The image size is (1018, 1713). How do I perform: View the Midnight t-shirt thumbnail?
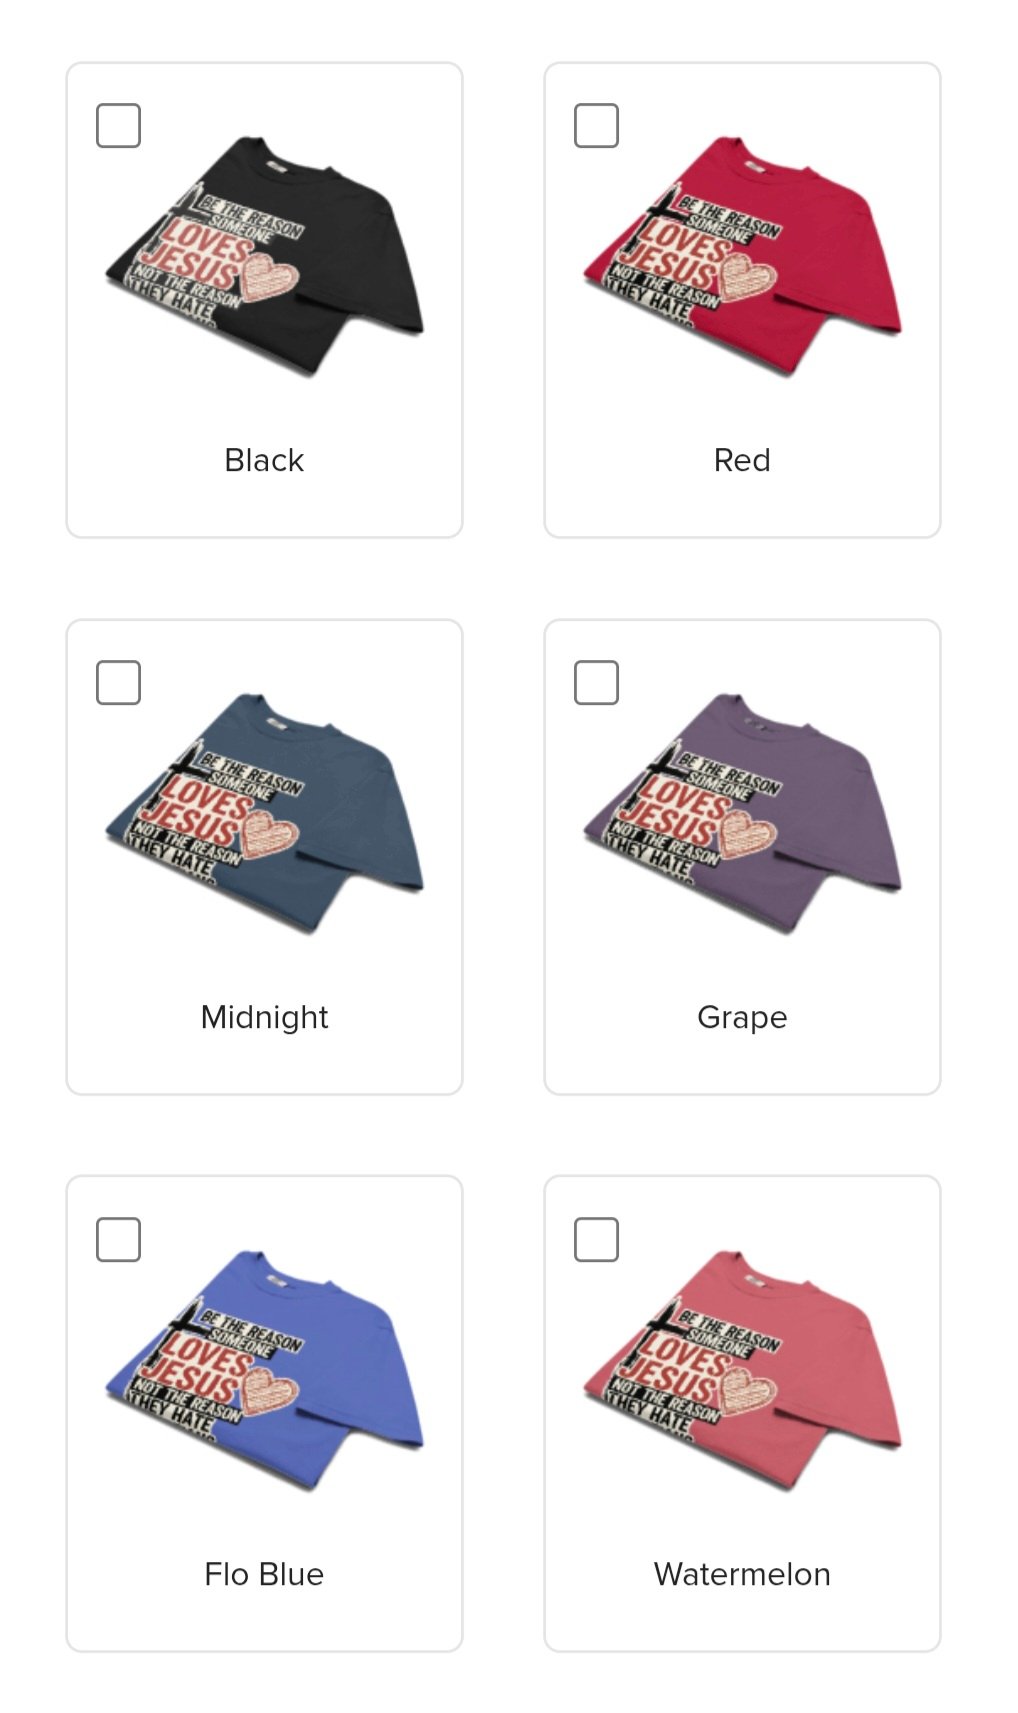[265, 814]
